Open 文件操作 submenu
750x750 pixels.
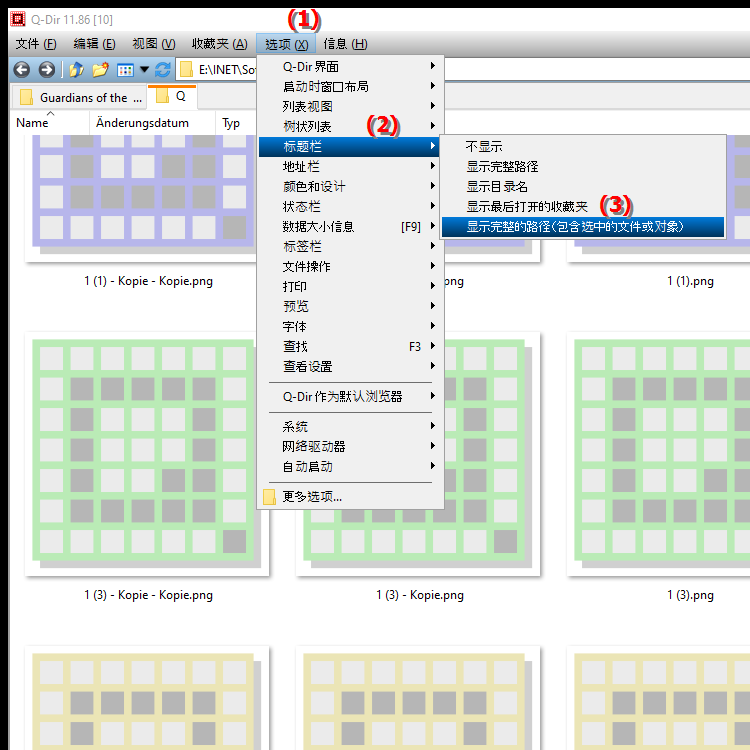[351, 266]
